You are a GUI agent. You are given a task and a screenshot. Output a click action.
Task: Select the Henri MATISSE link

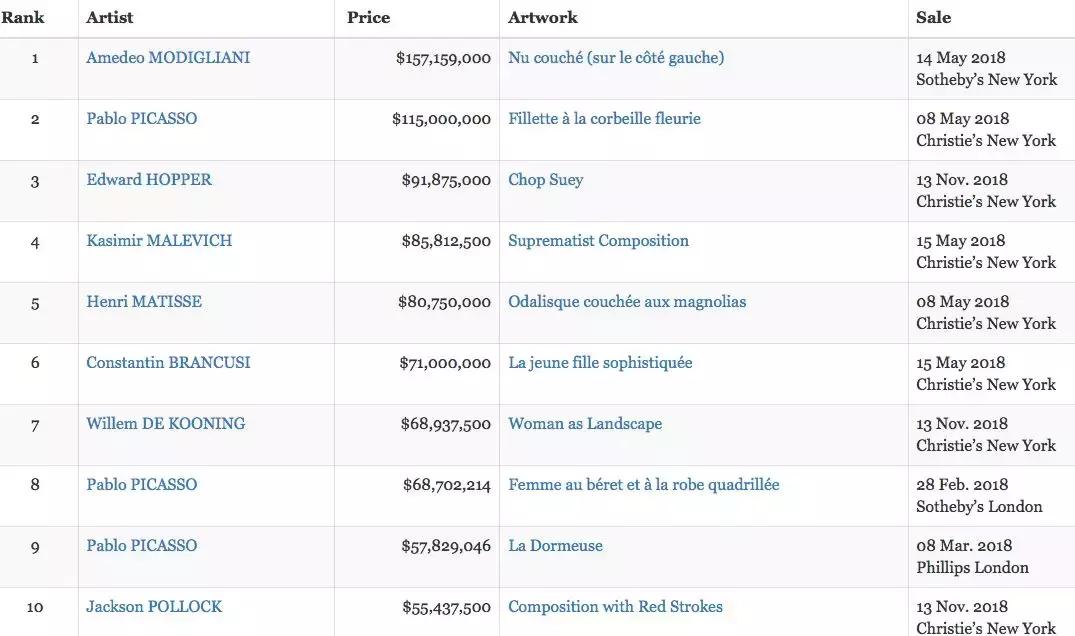pyautogui.click(x=144, y=302)
